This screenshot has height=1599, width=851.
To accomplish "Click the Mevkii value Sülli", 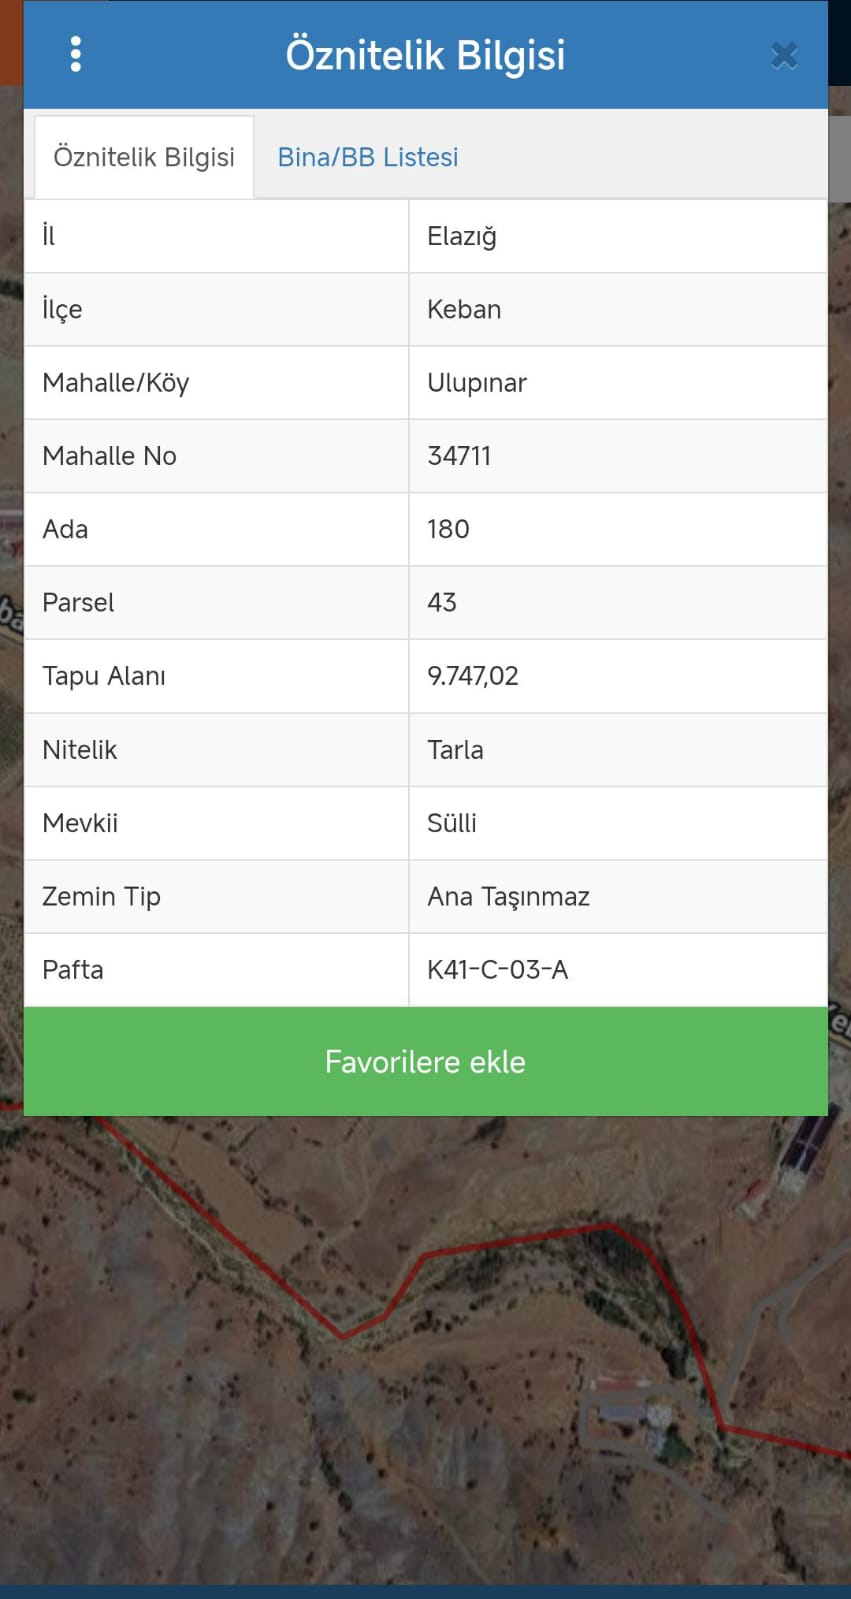I will pos(452,823).
